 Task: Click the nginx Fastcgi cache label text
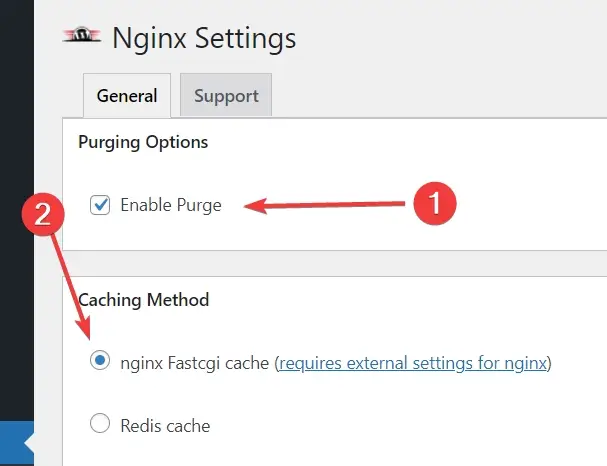pos(195,363)
